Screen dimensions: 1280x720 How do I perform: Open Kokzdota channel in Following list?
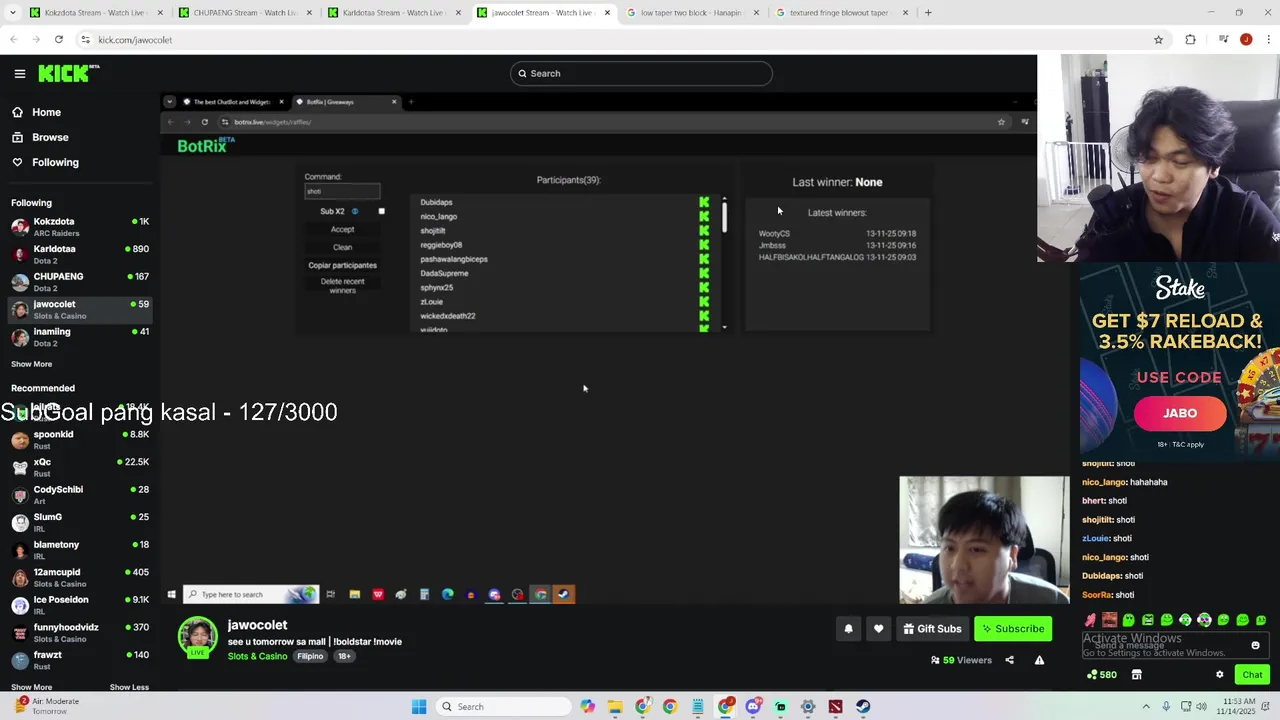(x=80, y=227)
